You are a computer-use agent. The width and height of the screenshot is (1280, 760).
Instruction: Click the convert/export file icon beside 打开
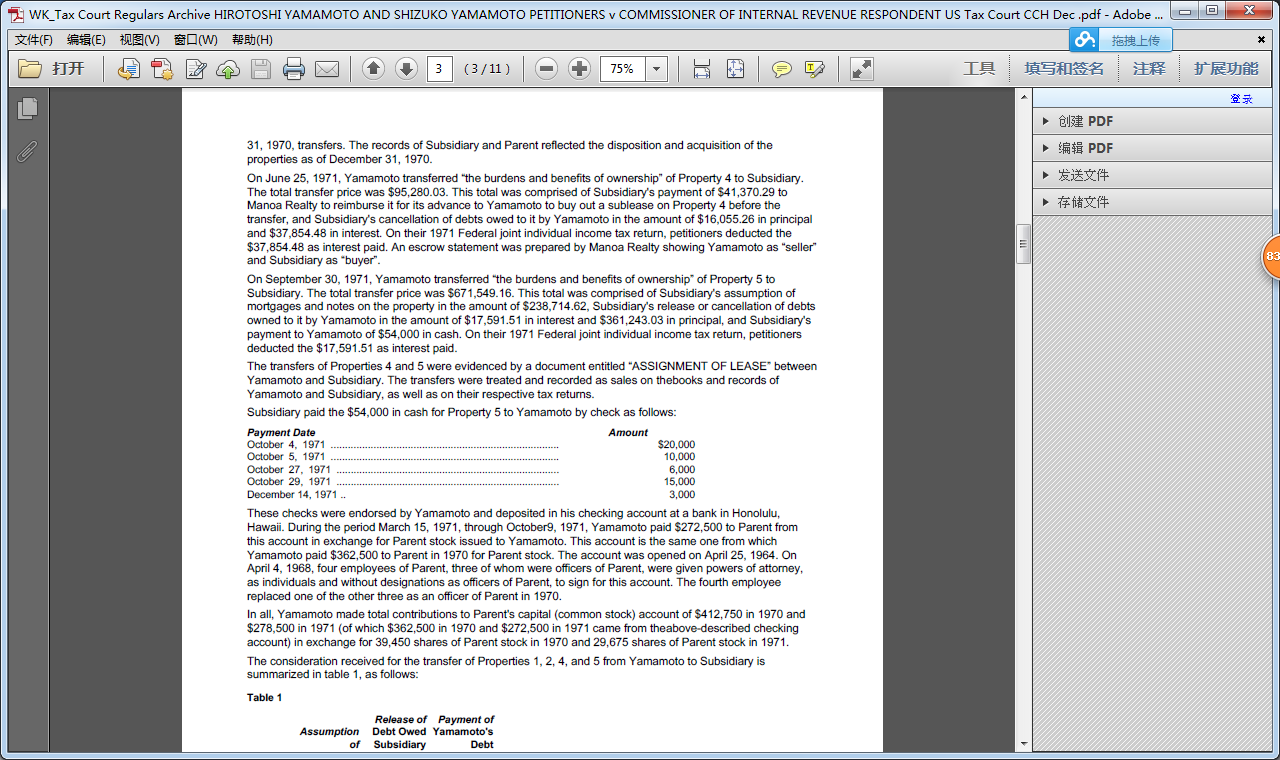pos(129,69)
